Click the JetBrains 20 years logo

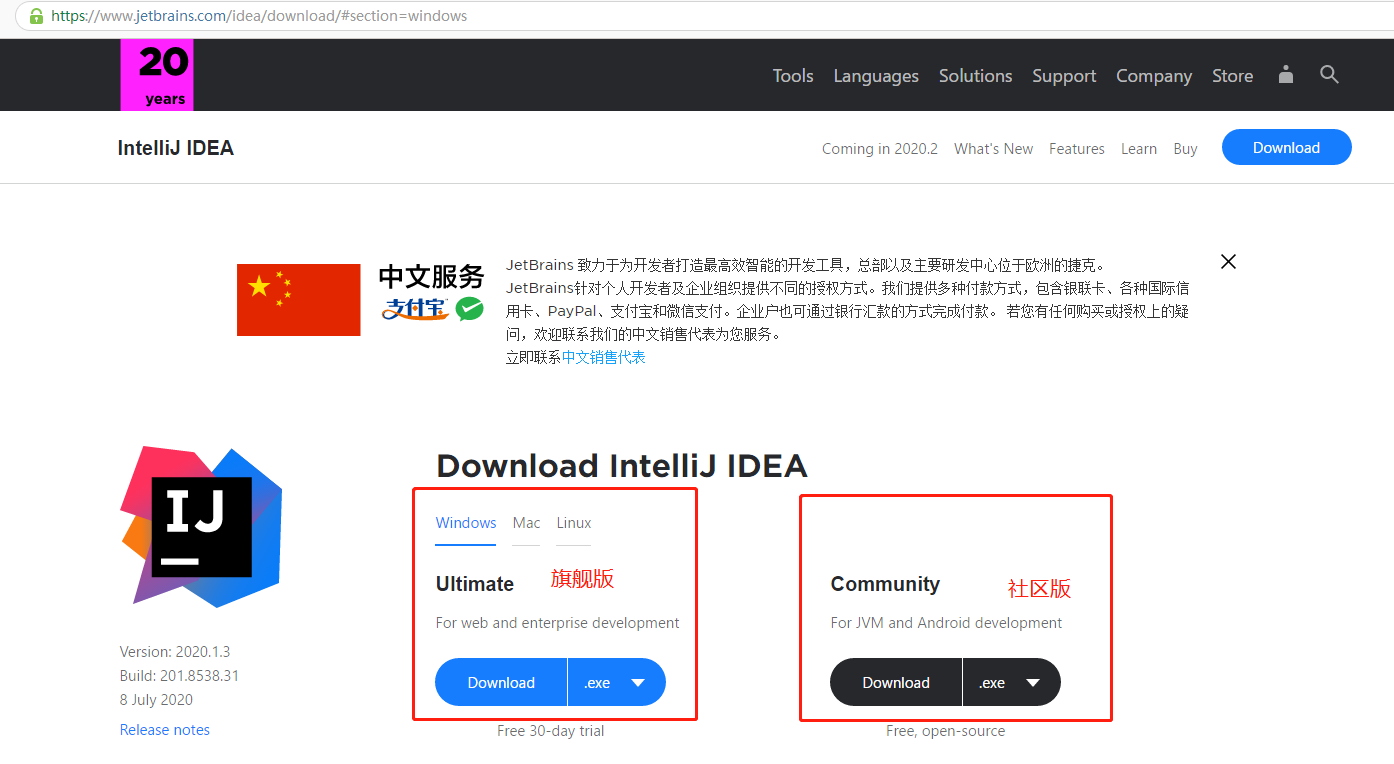pyautogui.click(x=156, y=74)
